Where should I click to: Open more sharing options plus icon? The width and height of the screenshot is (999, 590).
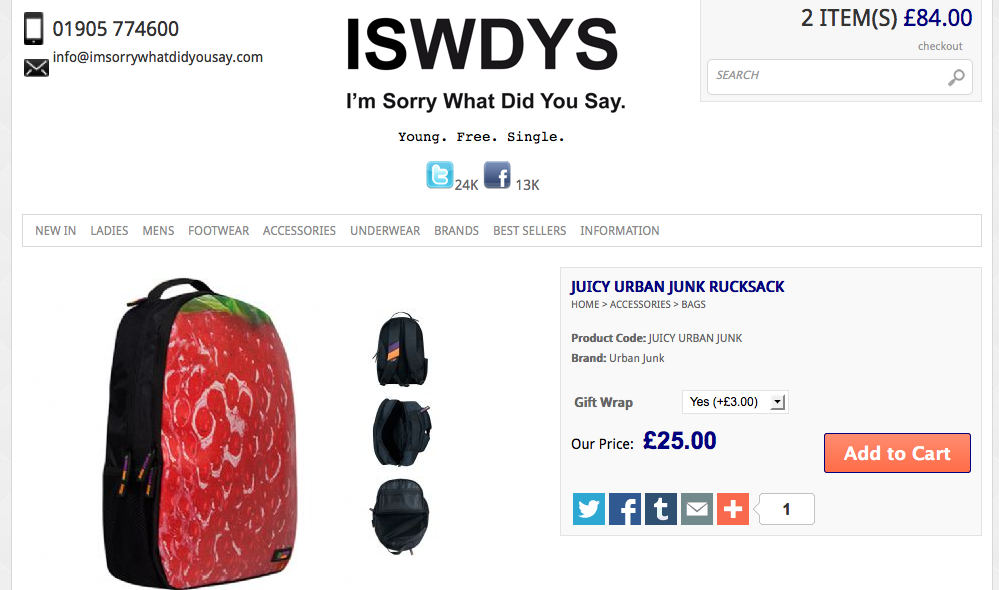point(733,509)
